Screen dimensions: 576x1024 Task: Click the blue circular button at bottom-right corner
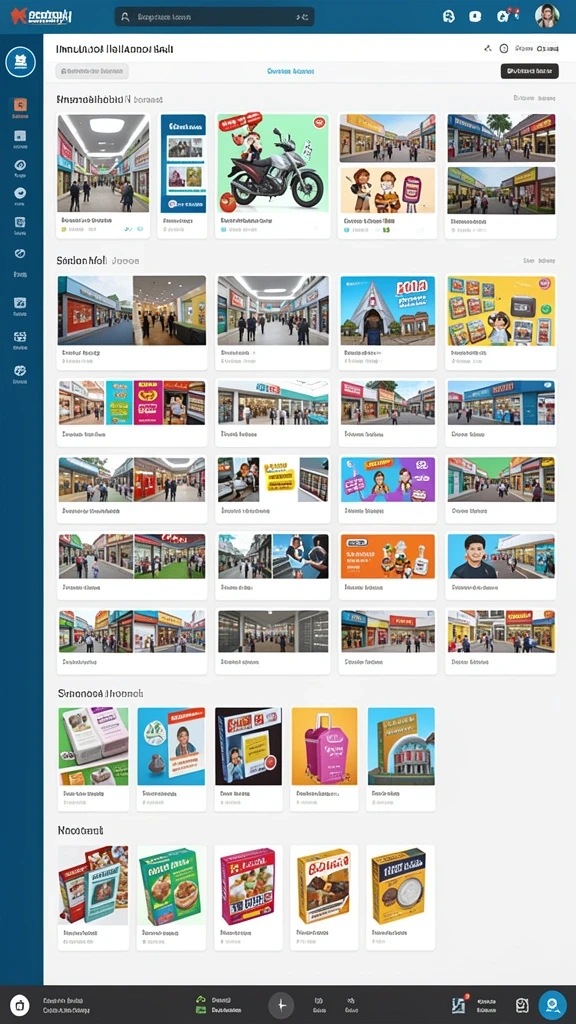pos(552,1004)
